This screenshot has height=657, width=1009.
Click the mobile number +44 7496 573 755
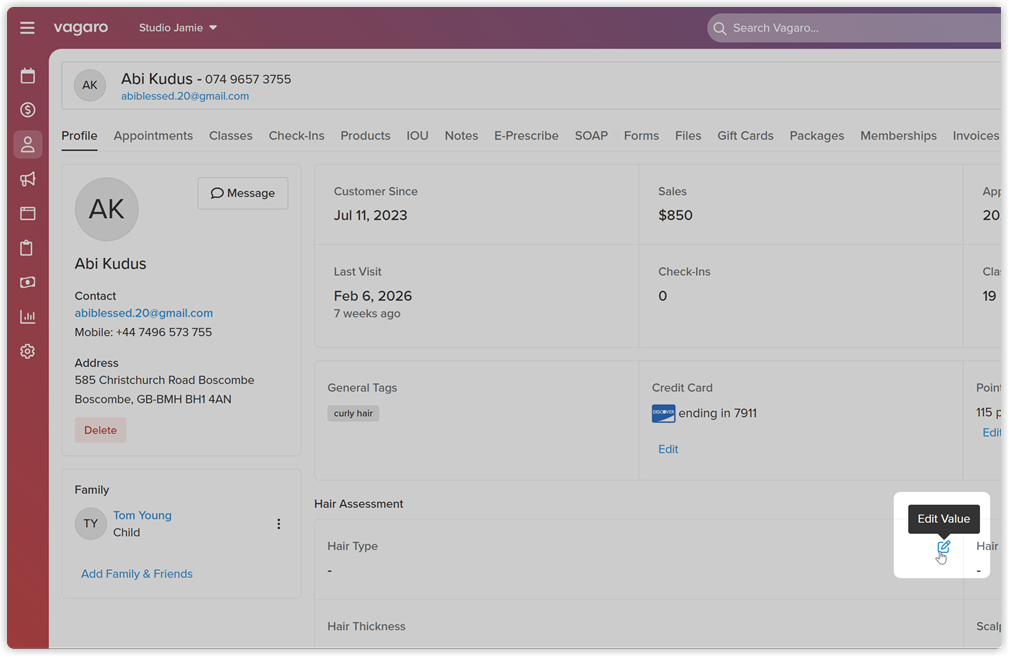tap(163, 332)
